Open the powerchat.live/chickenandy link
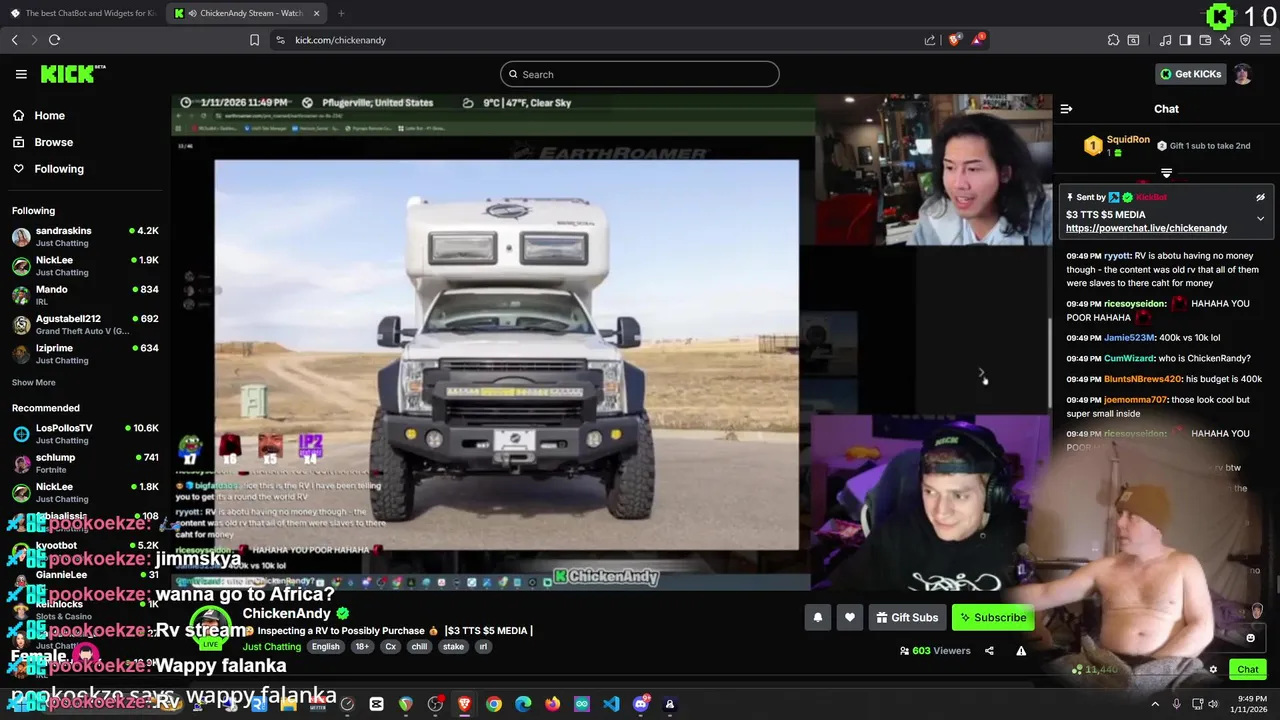 click(1146, 228)
